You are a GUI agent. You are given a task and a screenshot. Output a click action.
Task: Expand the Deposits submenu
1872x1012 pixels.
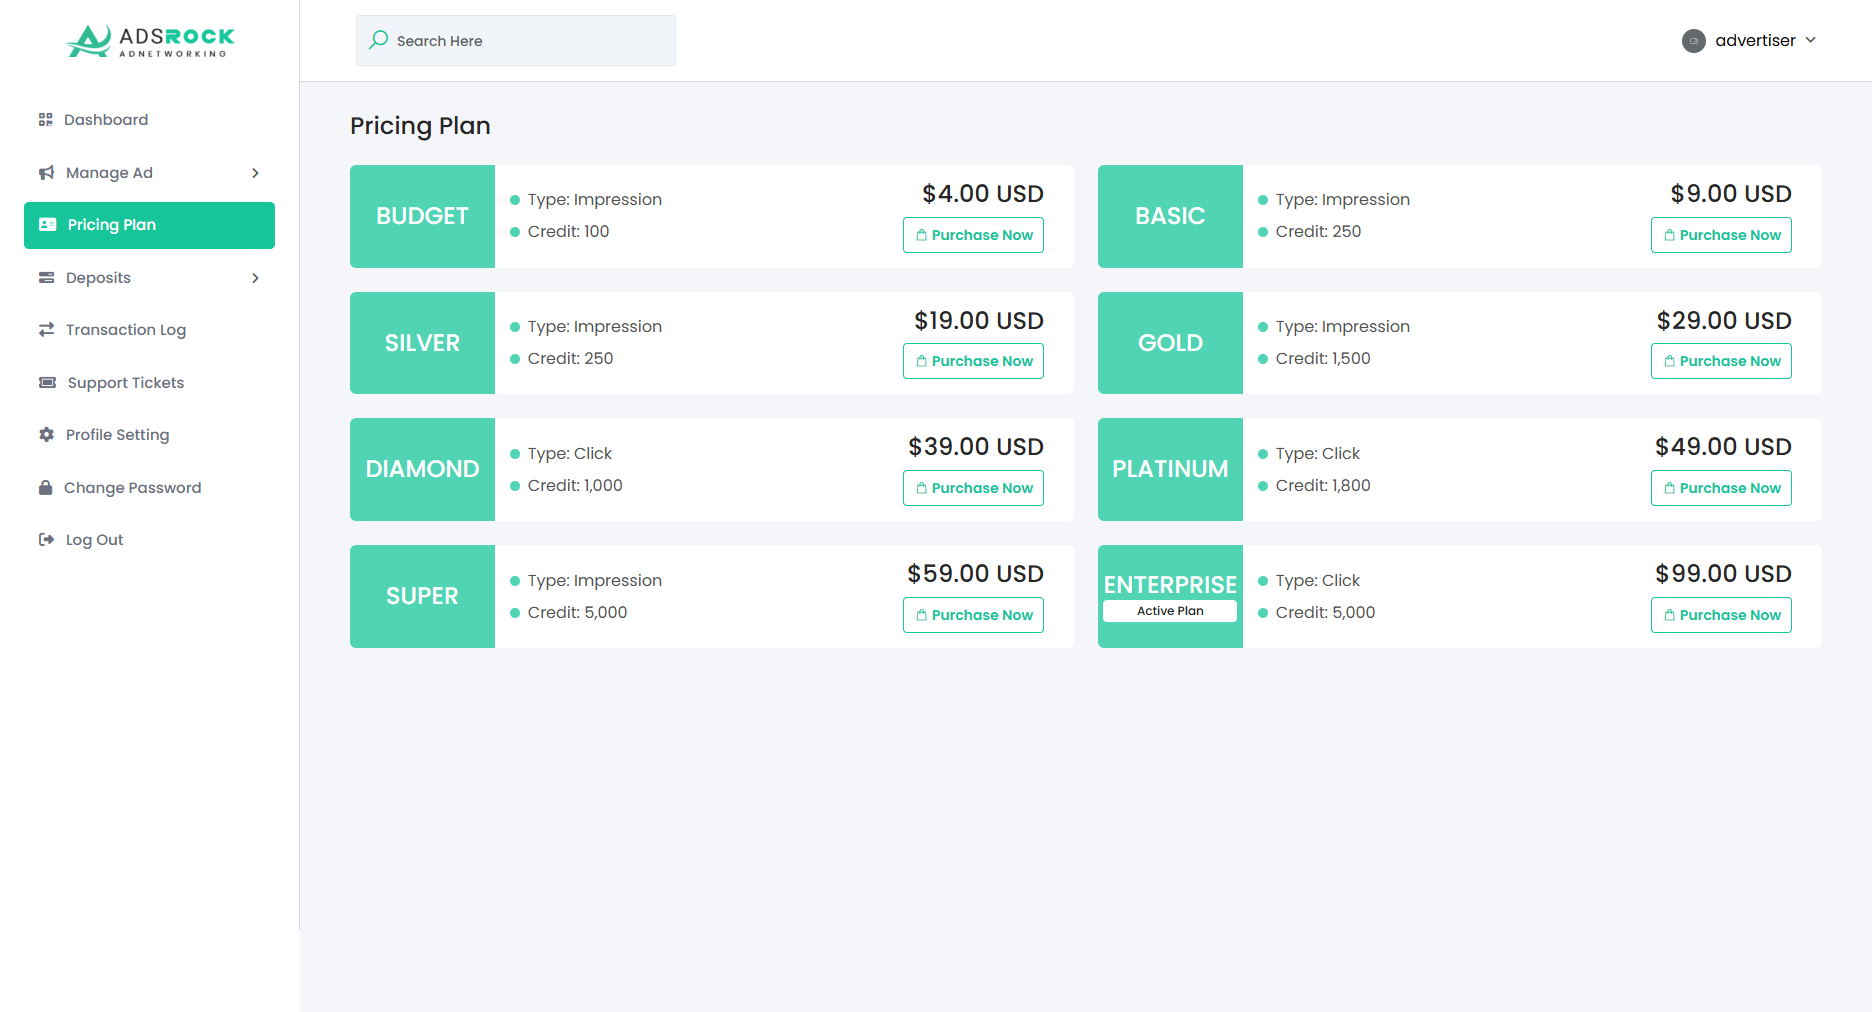pyautogui.click(x=256, y=277)
